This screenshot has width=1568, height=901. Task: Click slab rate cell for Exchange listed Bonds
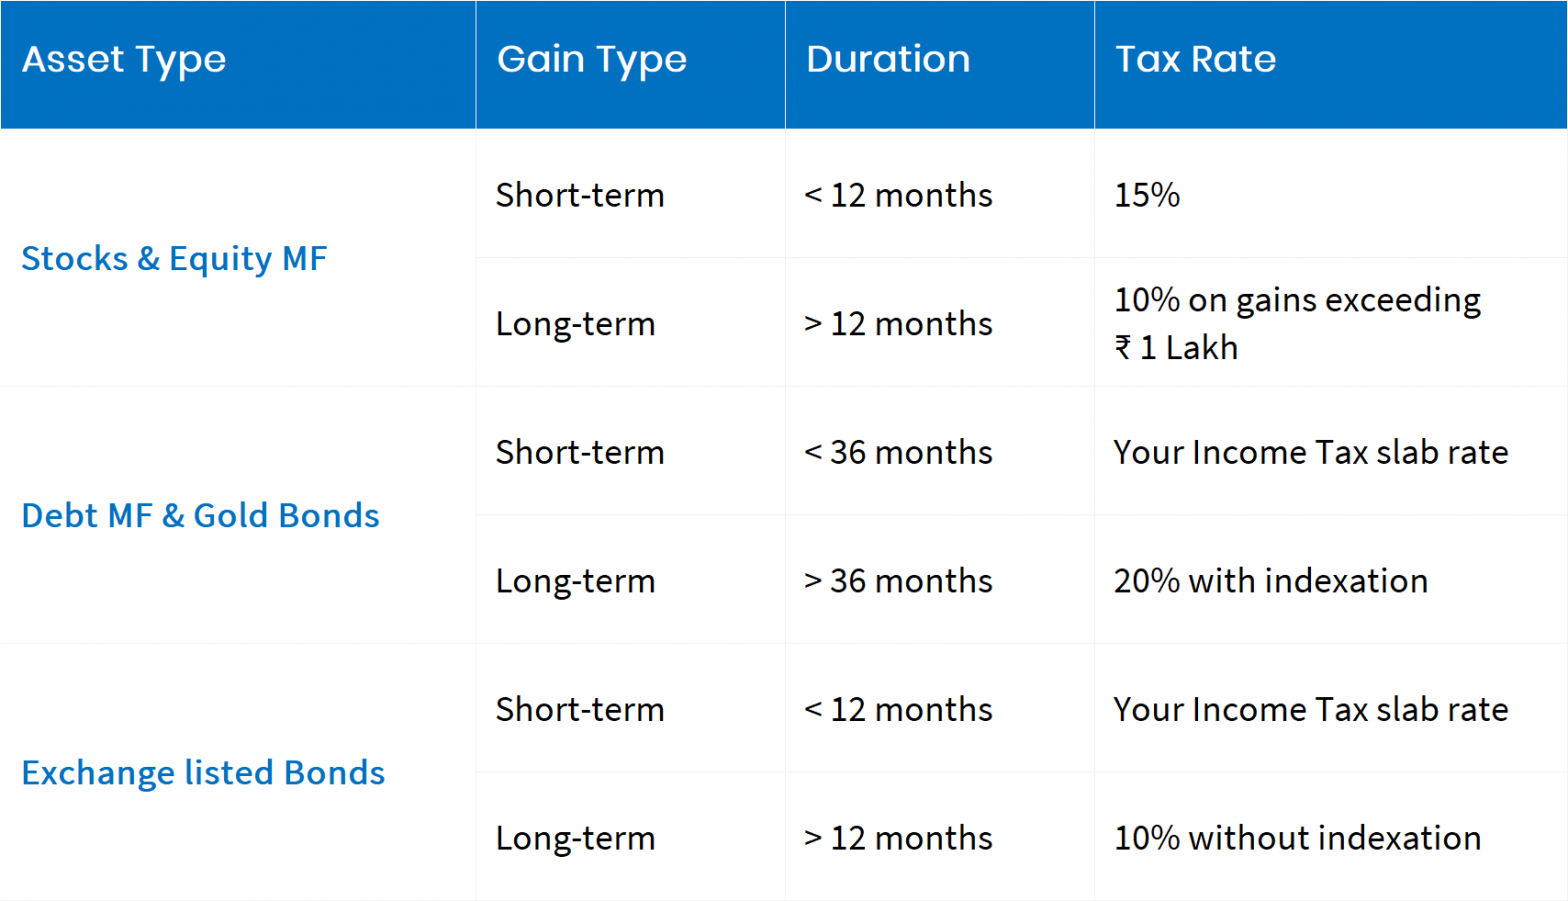[1310, 709]
